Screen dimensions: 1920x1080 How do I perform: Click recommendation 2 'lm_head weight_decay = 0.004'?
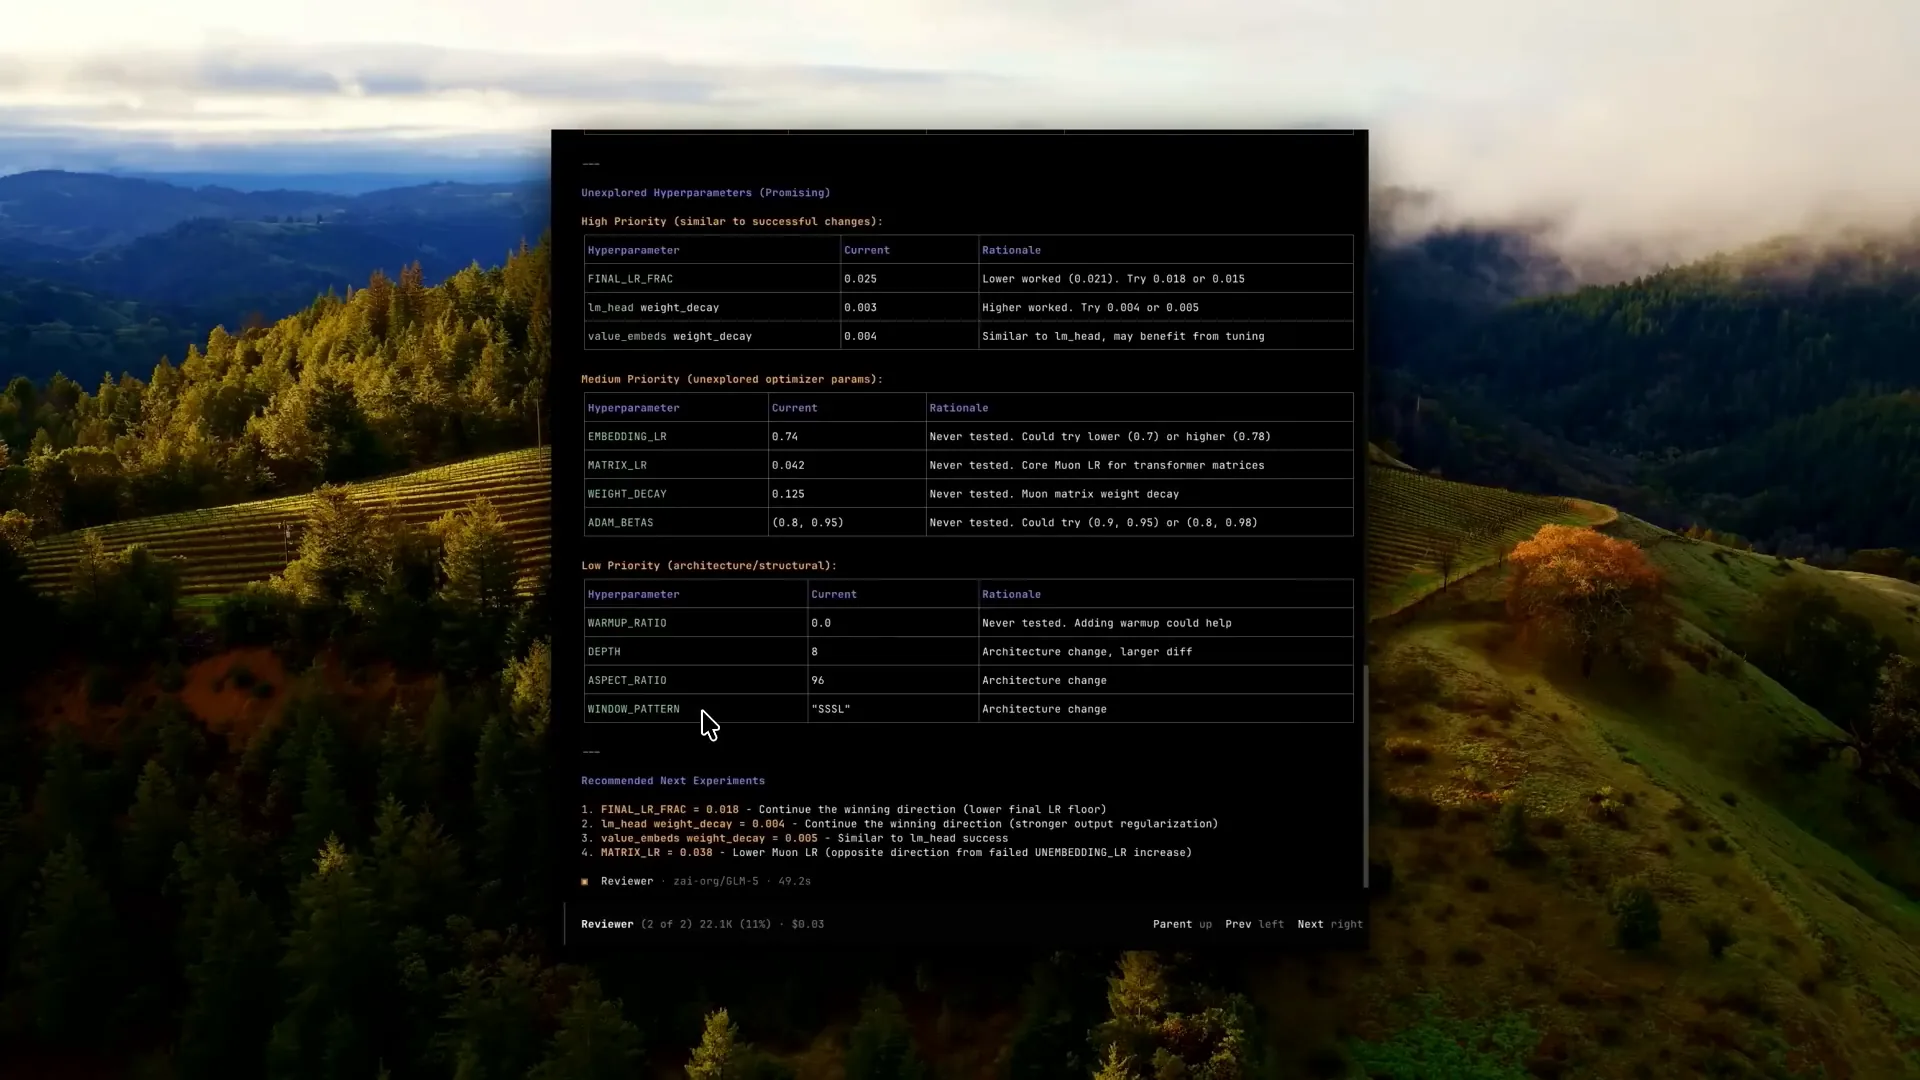693,824
